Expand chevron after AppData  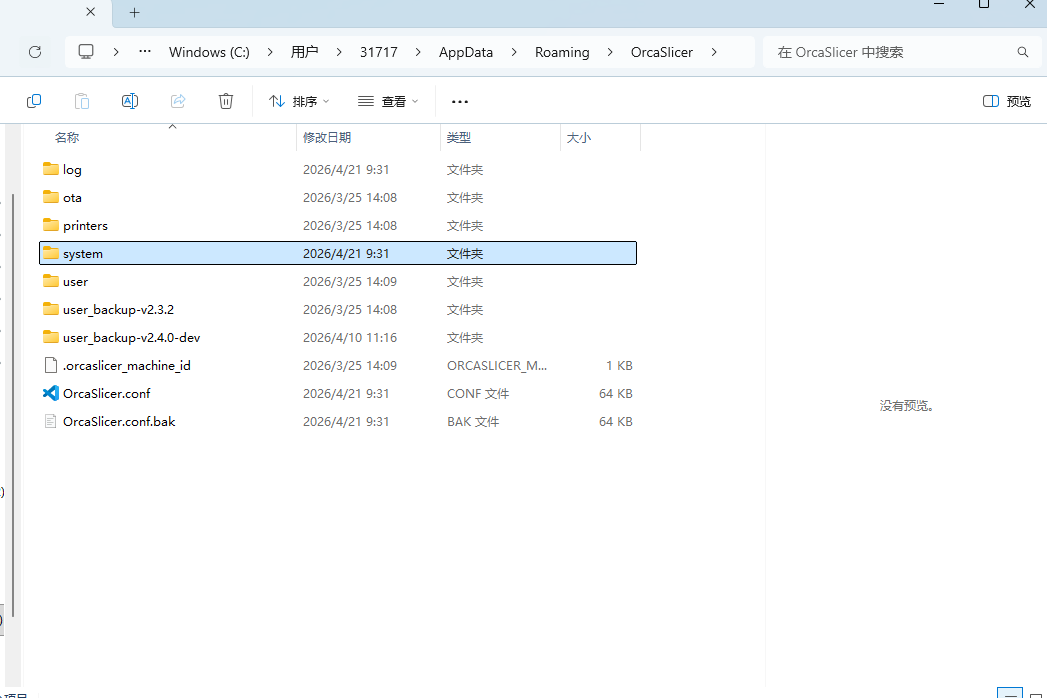point(514,52)
